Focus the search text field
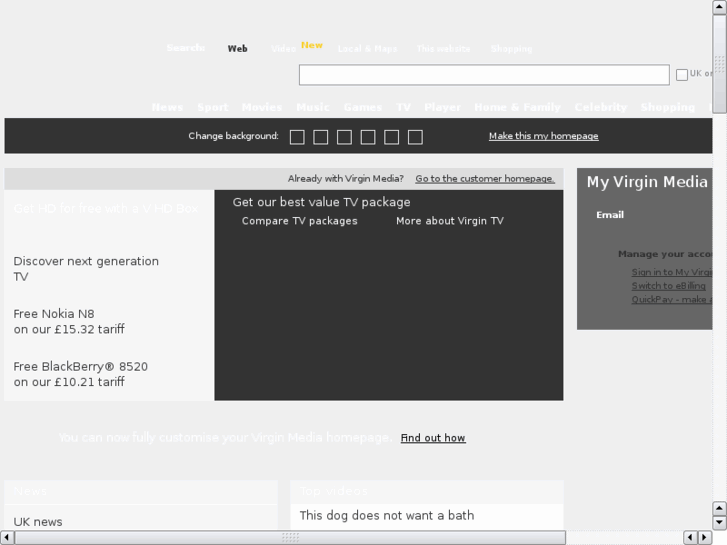727x545 pixels. pos(484,75)
